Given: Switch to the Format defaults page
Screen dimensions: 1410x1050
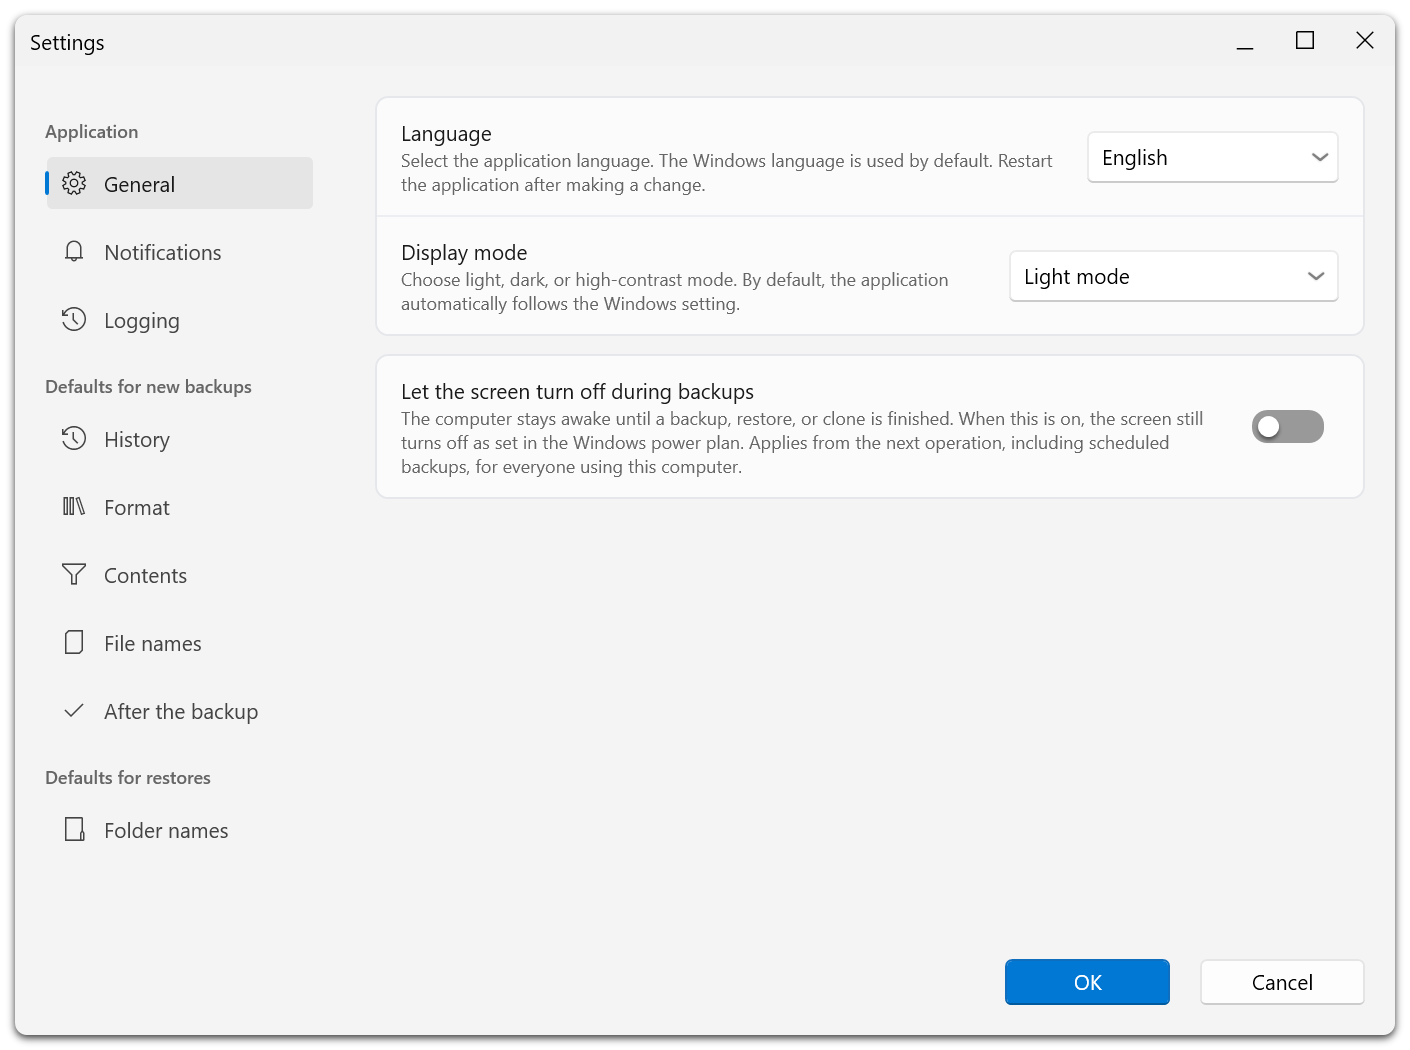Looking at the screenshot, I should [x=180, y=507].
